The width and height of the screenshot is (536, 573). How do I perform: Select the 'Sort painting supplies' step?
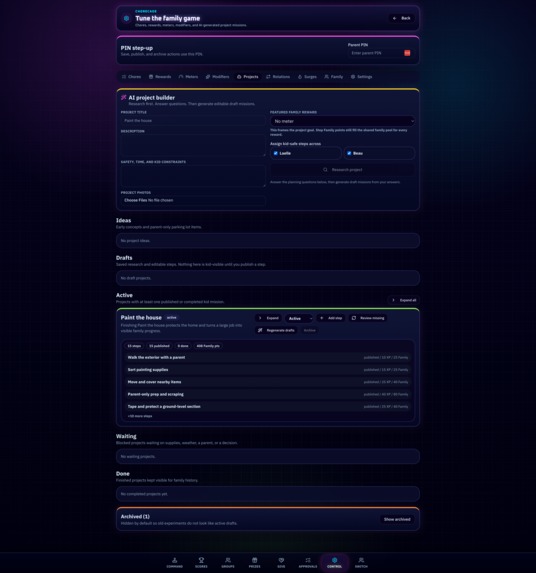click(x=268, y=370)
